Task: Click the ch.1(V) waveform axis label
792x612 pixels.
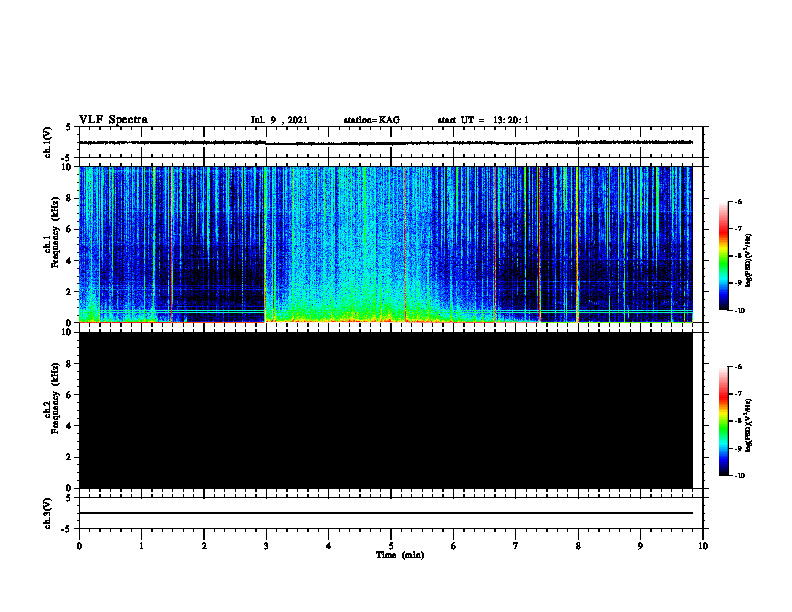Action: [x=47, y=142]
